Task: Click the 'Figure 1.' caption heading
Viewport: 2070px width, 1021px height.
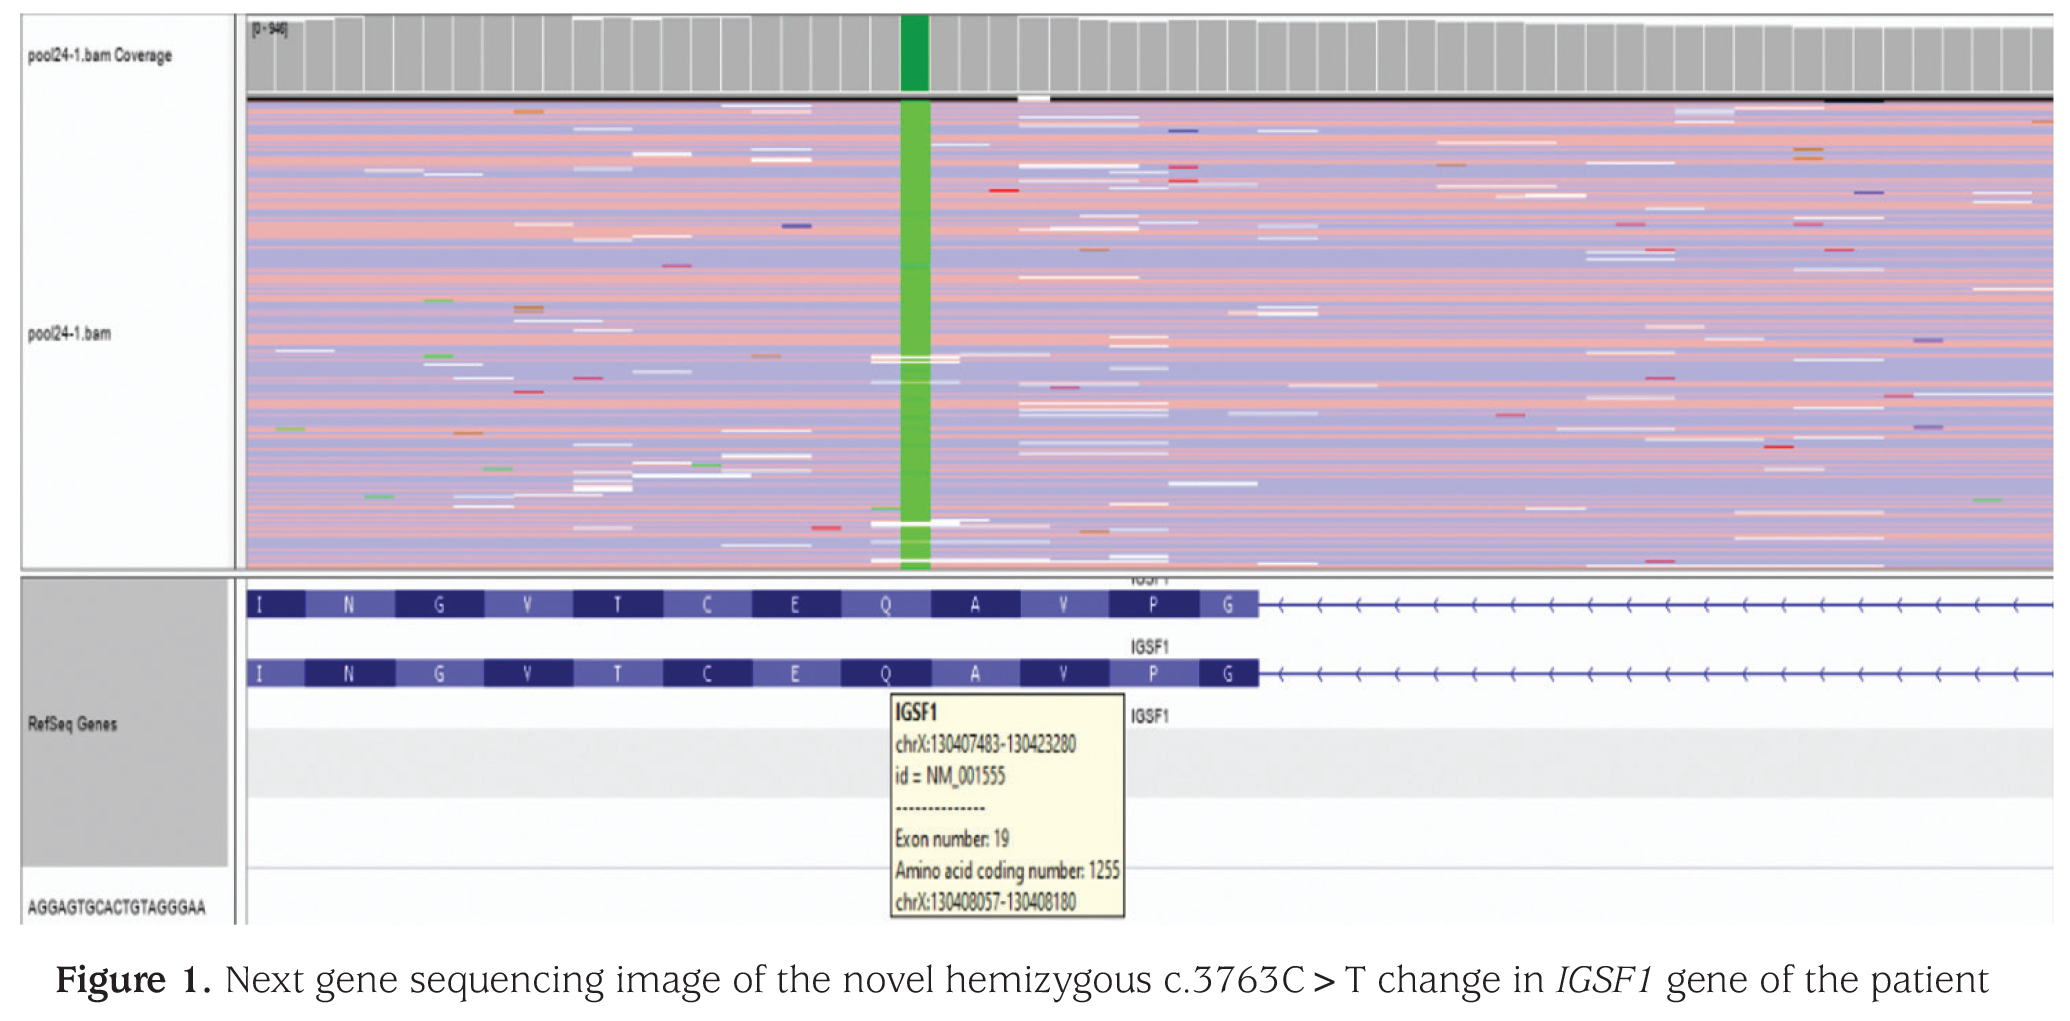Action: click(133, 980)
